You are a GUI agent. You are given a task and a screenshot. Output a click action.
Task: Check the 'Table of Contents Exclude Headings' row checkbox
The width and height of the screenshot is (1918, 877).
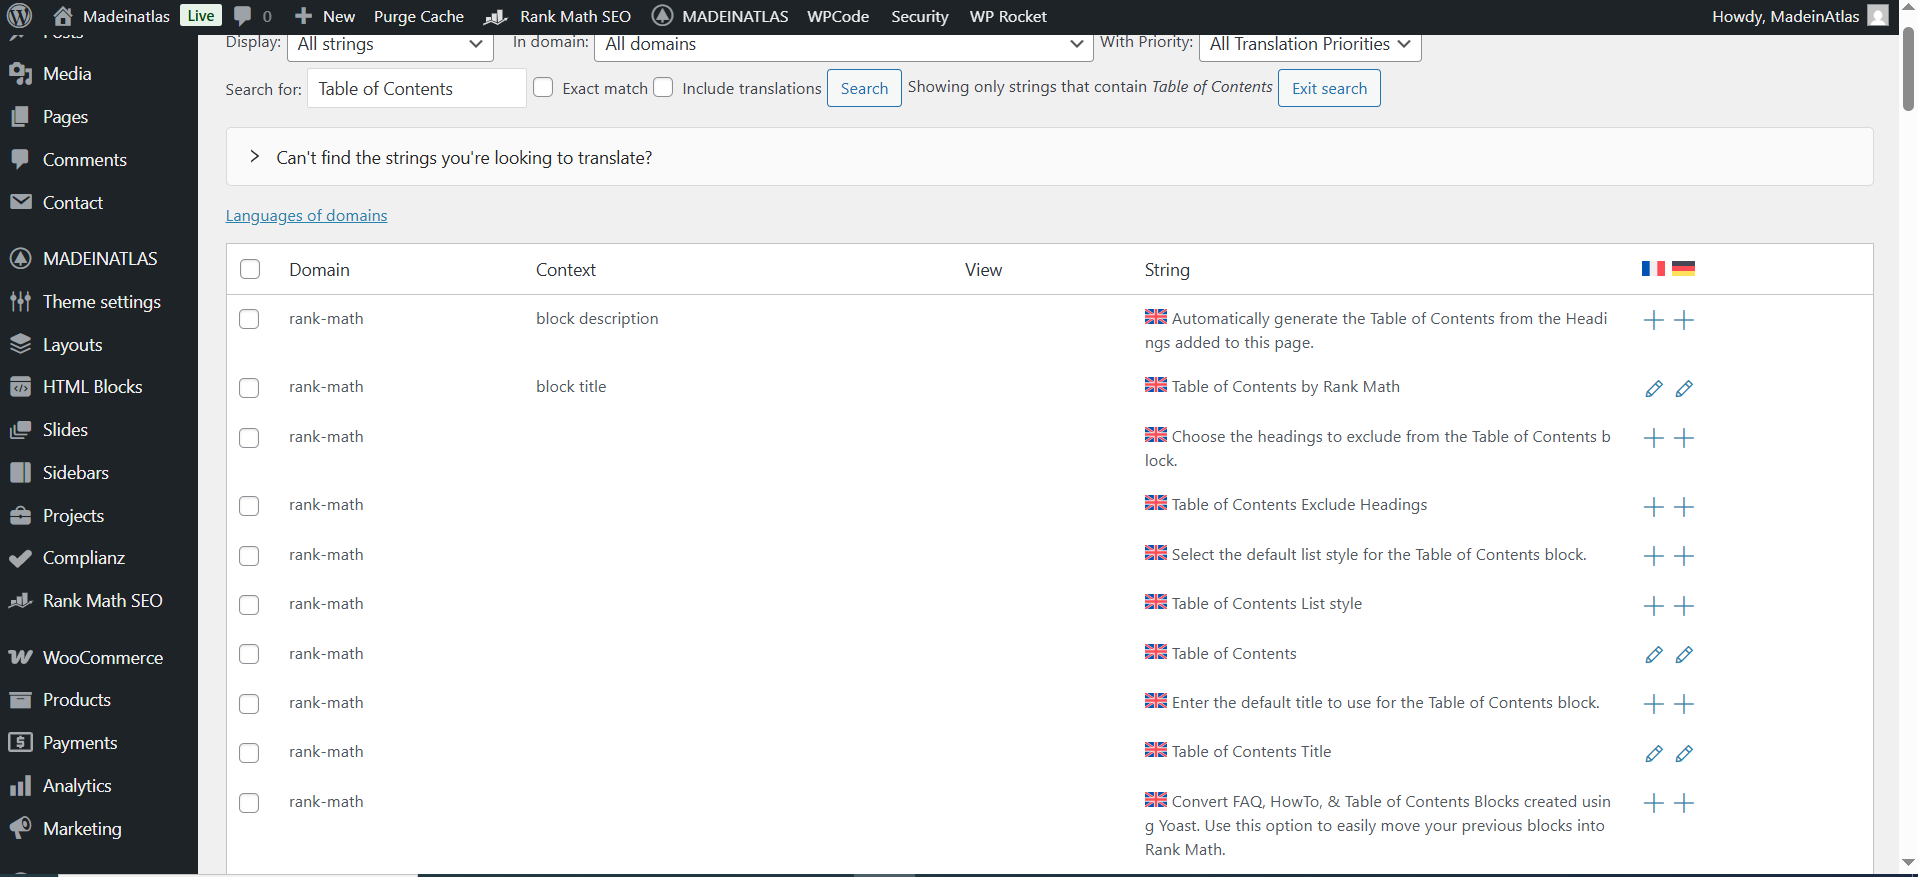tap(249, 506)
